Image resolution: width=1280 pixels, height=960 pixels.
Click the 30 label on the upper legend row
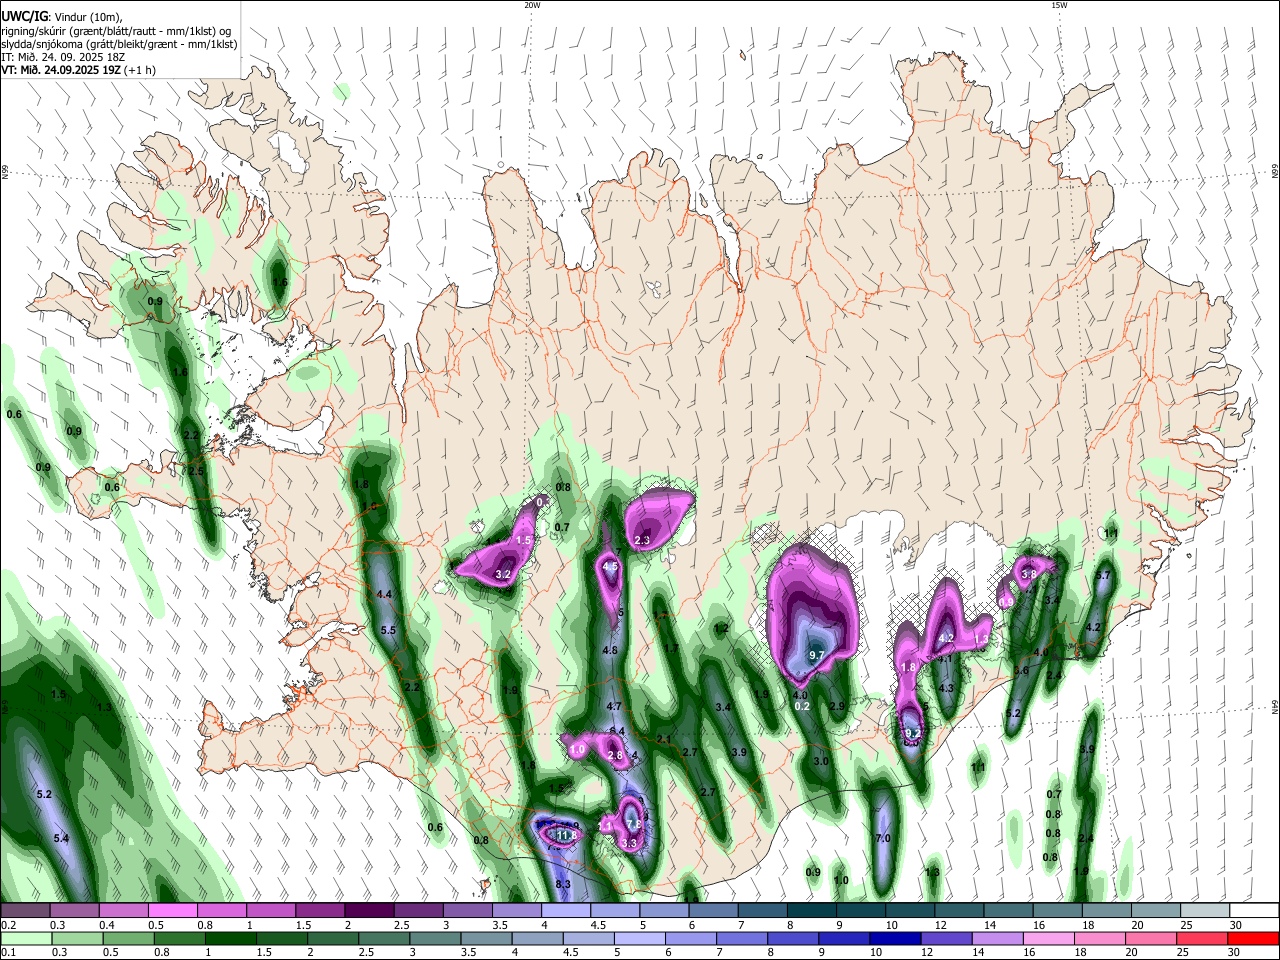coord(1235,925)
